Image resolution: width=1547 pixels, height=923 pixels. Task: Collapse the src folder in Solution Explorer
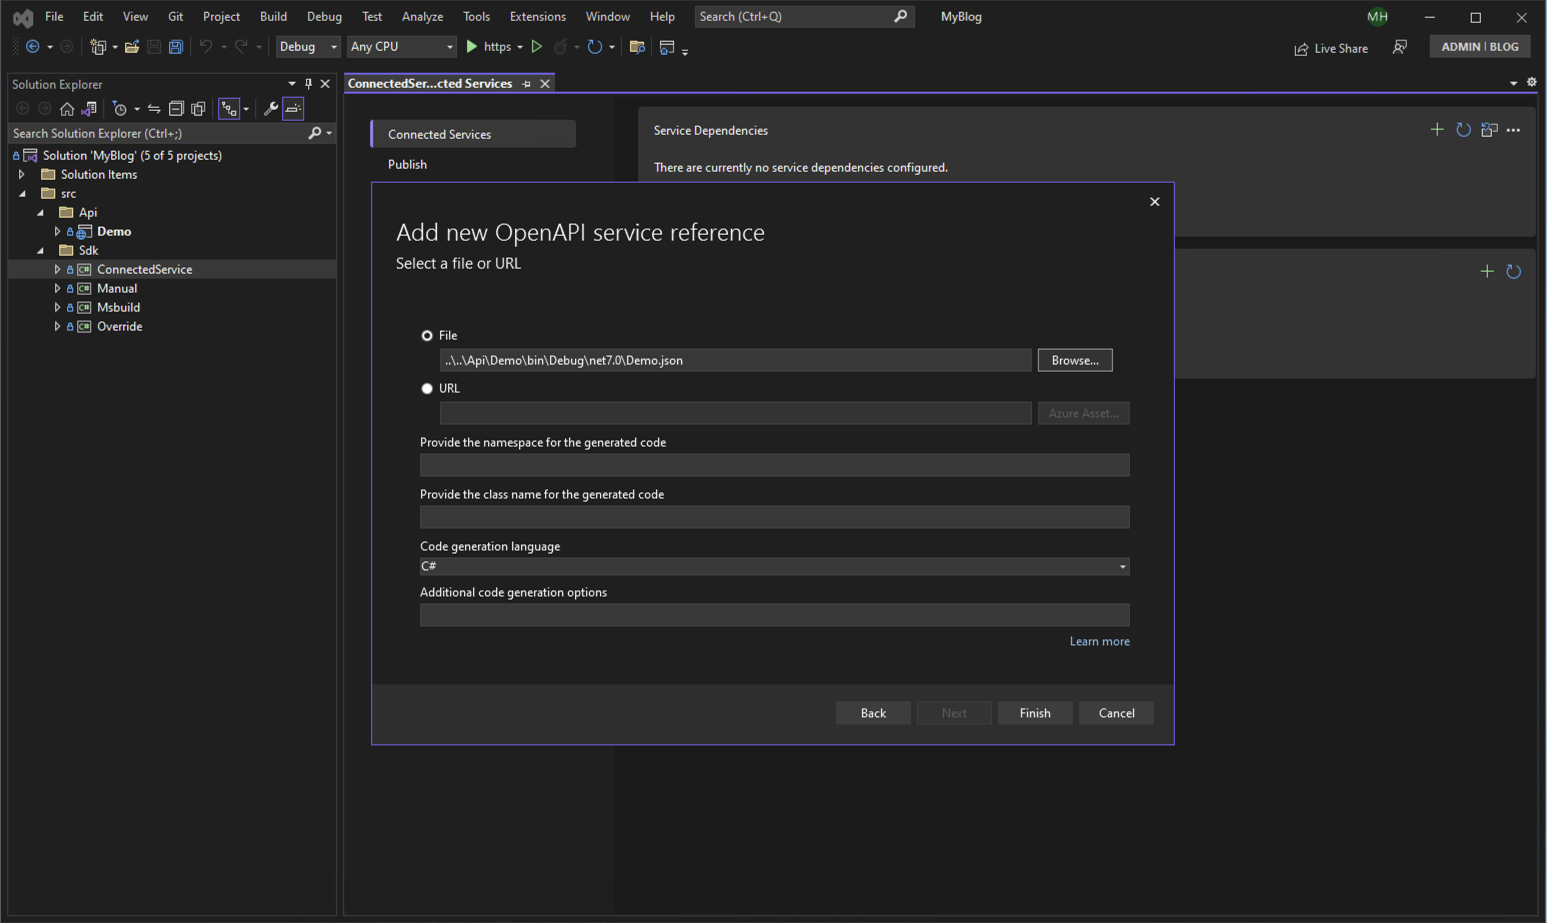pyautogui.click(x=22, y=194)
